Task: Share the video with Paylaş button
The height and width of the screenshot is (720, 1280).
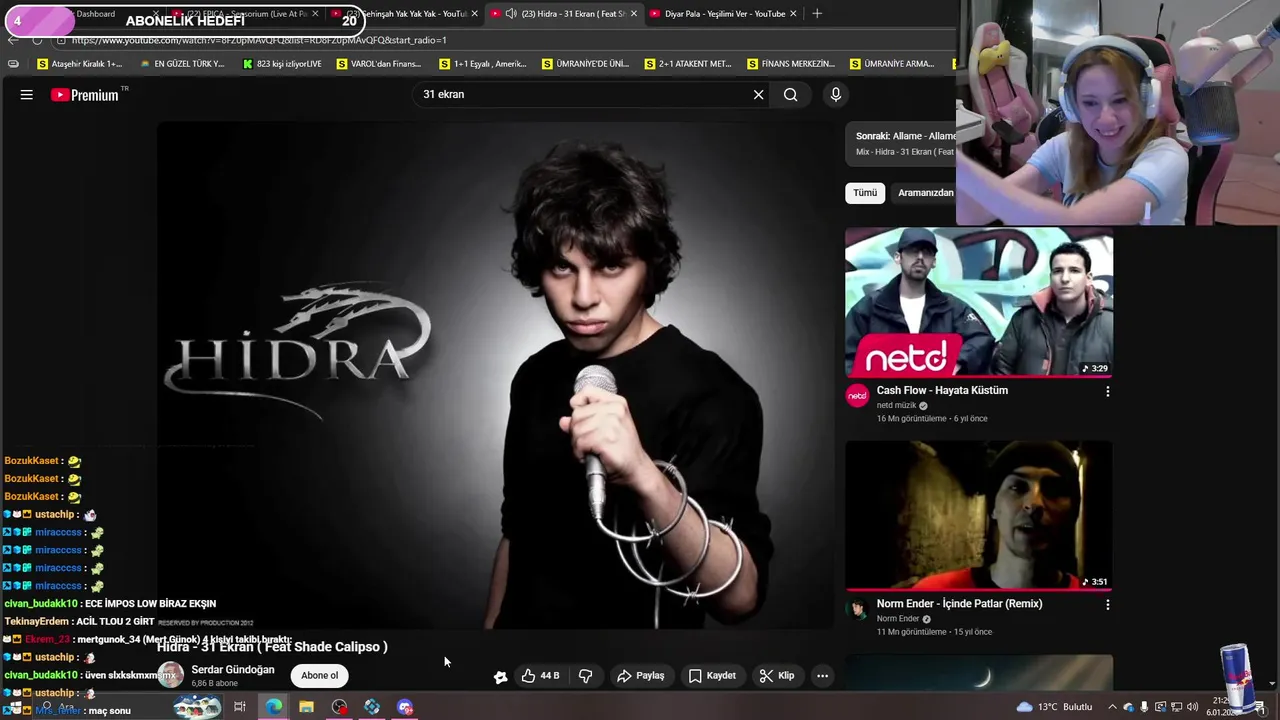Action: (x=640, y=676)
